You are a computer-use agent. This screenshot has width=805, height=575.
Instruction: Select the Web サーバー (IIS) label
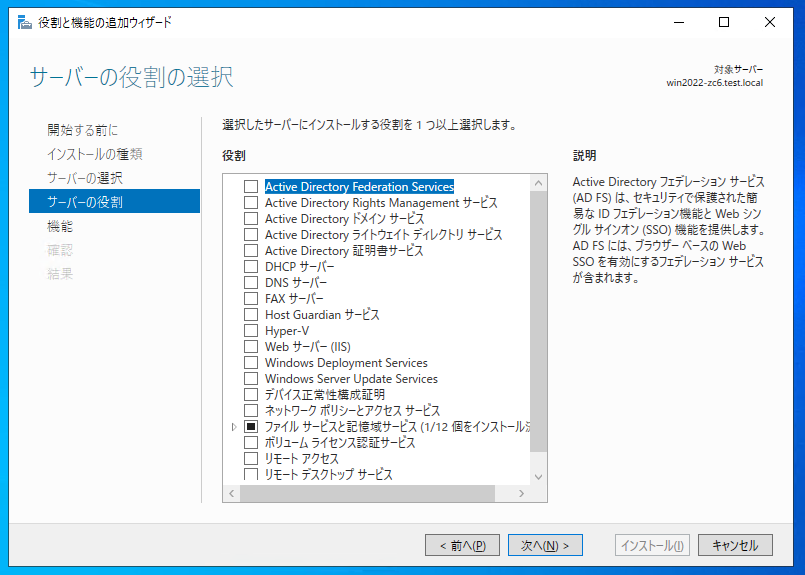coord(308,347)
